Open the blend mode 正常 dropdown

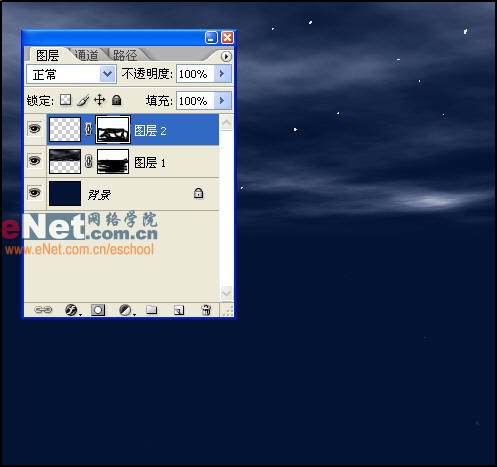[71, 74]
